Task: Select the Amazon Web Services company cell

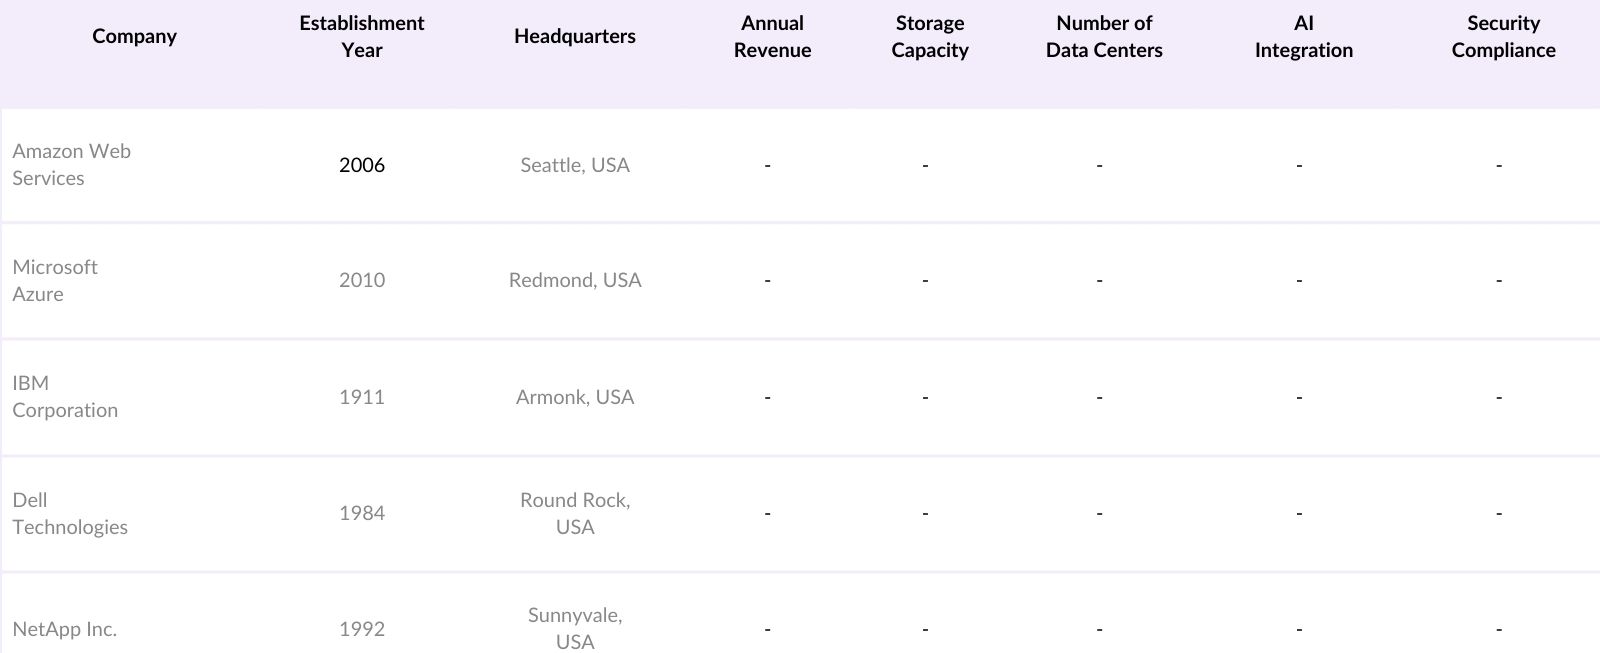Action: 72,165
